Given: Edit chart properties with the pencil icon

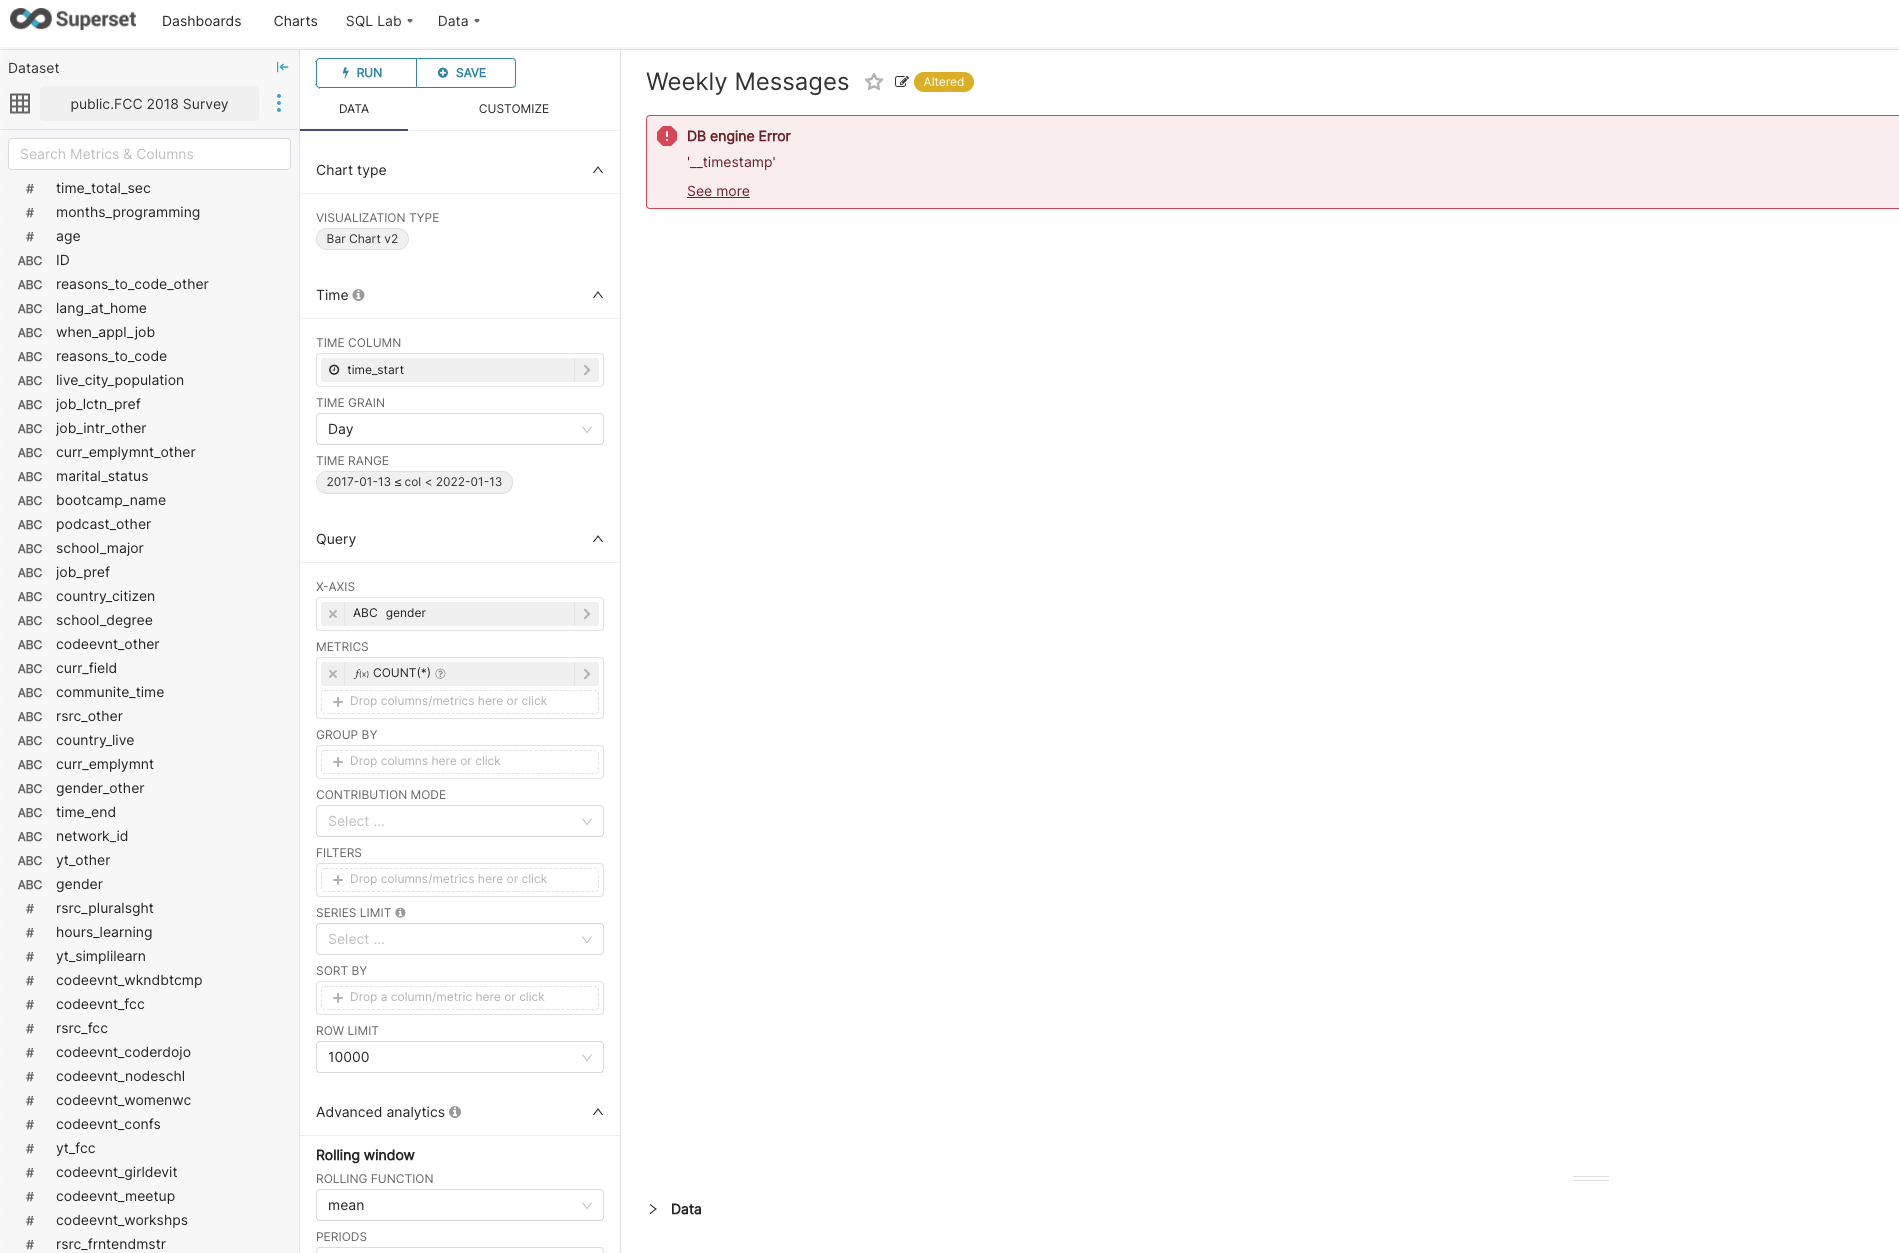Looking at the screenshot, I should pos(901,82).
